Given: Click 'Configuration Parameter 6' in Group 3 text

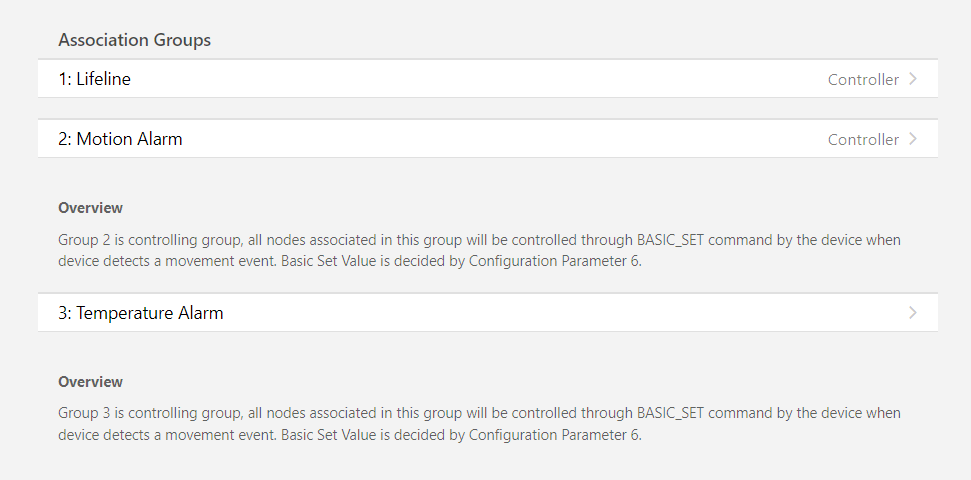Looking at the screenshot, I should click(553, 435).
